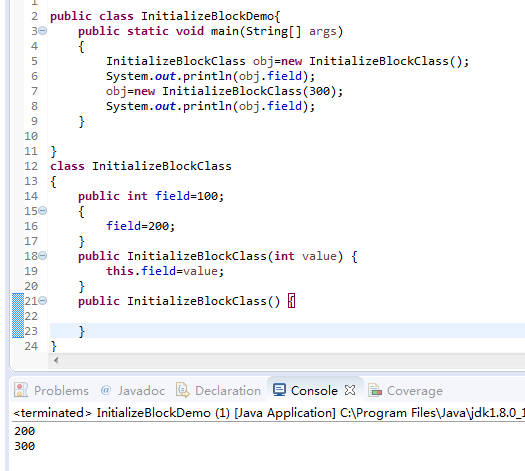This screenshot has width=525, height=471.
Task: Click line number 14 in the gutter
Action: [x=31, y=196]
